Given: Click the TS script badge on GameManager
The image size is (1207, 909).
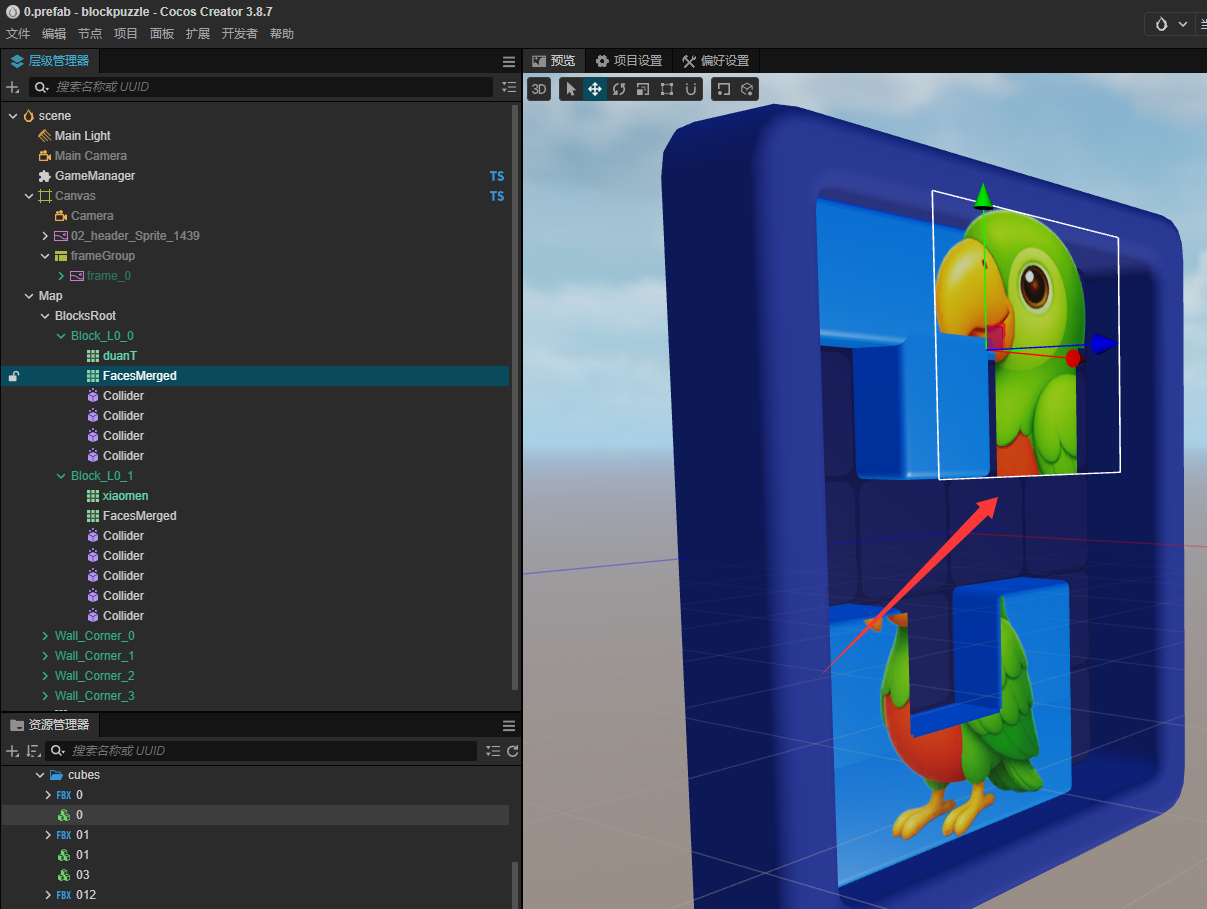Looking at the screenshot, I should point(497,176).
